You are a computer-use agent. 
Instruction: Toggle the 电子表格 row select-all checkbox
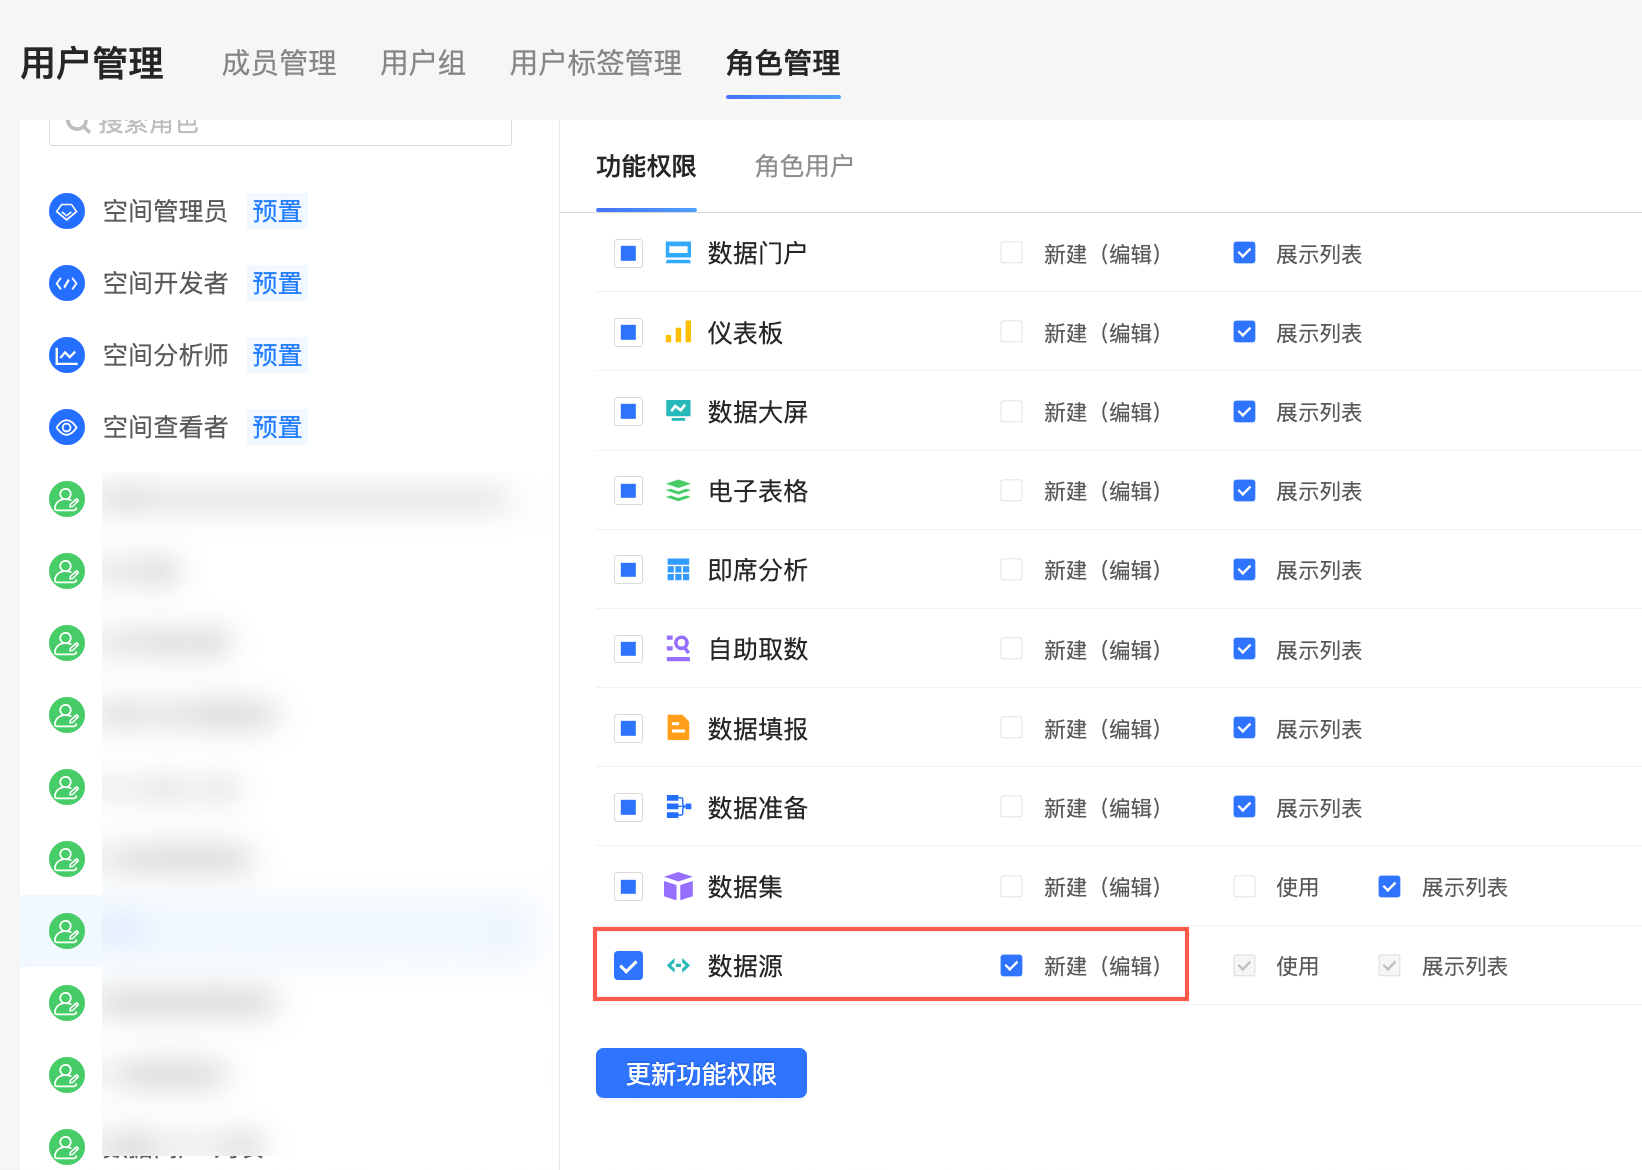pyautogui.click(x=628, y=491)
